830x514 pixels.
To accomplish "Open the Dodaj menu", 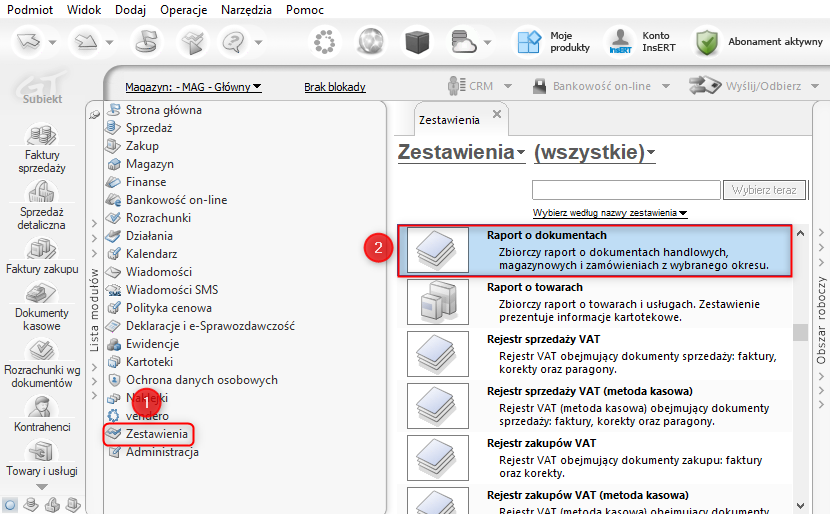I will 131,10.
